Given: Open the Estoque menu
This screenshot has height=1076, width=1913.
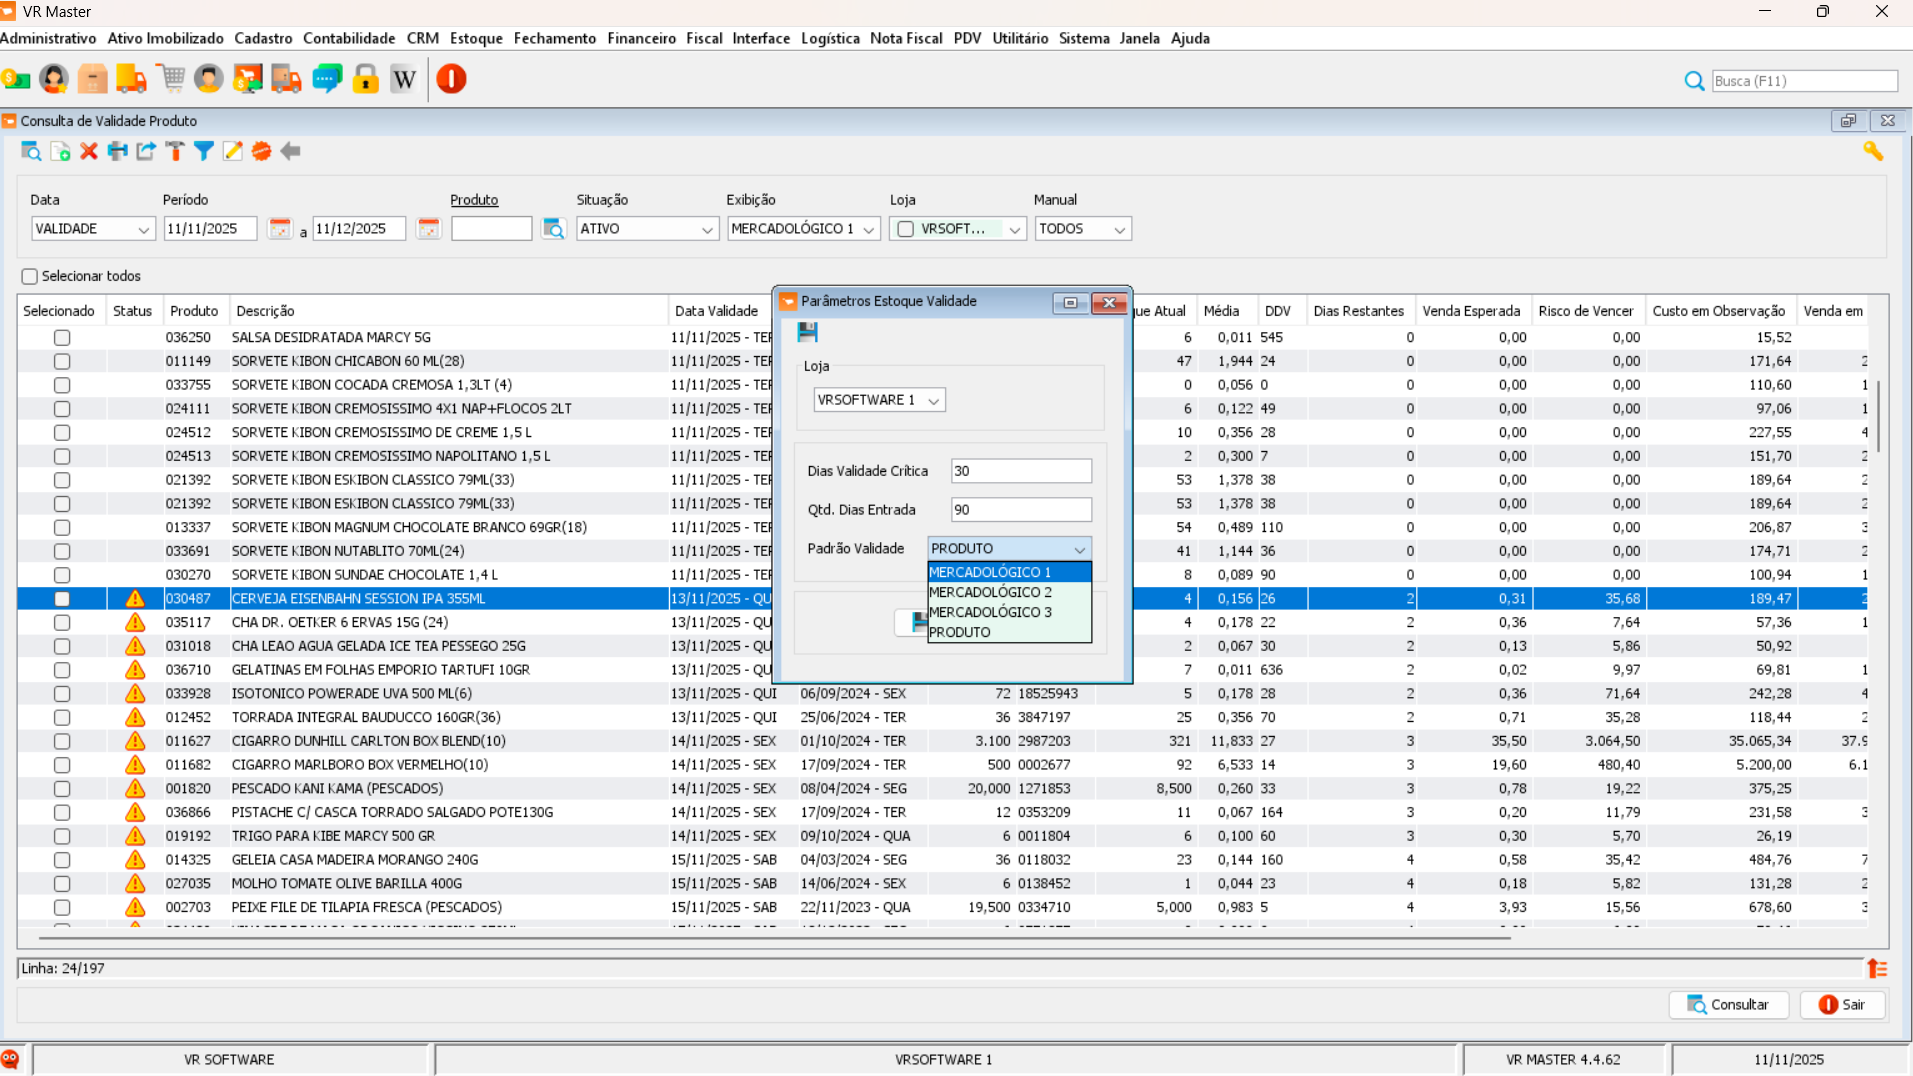Looking at the screenshot, I should pos(475,38).
